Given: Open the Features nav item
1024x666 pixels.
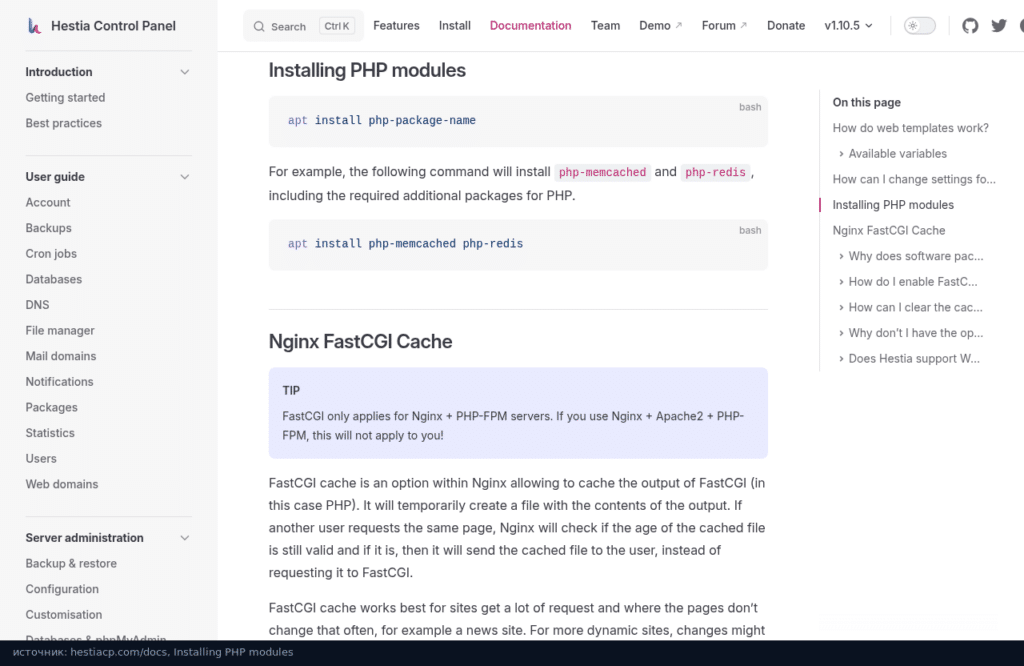Looking at the screenshot, I should (396, 25).
